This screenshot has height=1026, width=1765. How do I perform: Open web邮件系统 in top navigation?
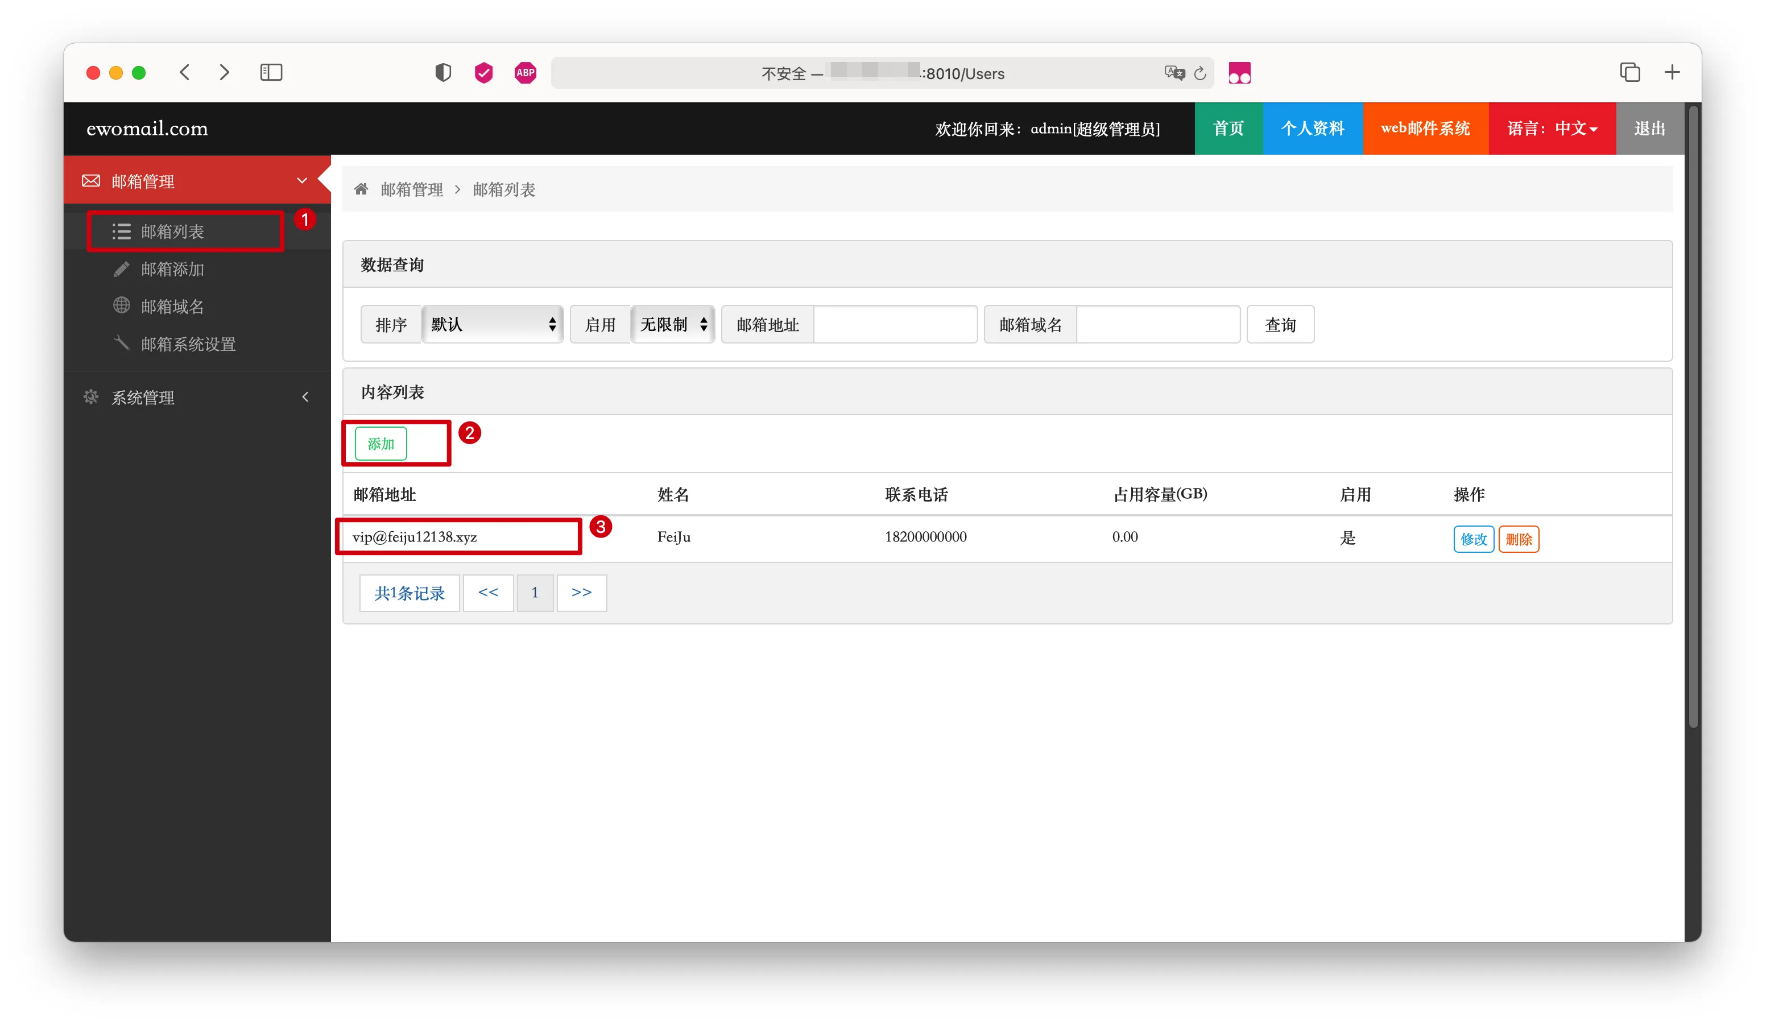coord(1425,128)
